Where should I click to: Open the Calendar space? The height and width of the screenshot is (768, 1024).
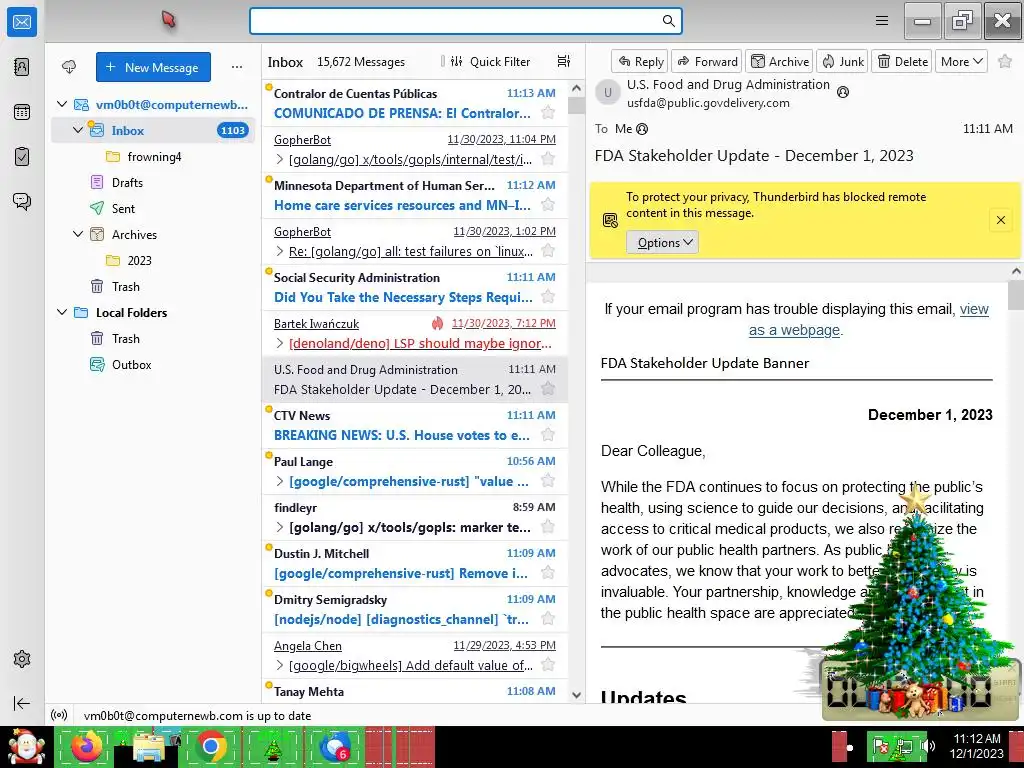point(22,112)
